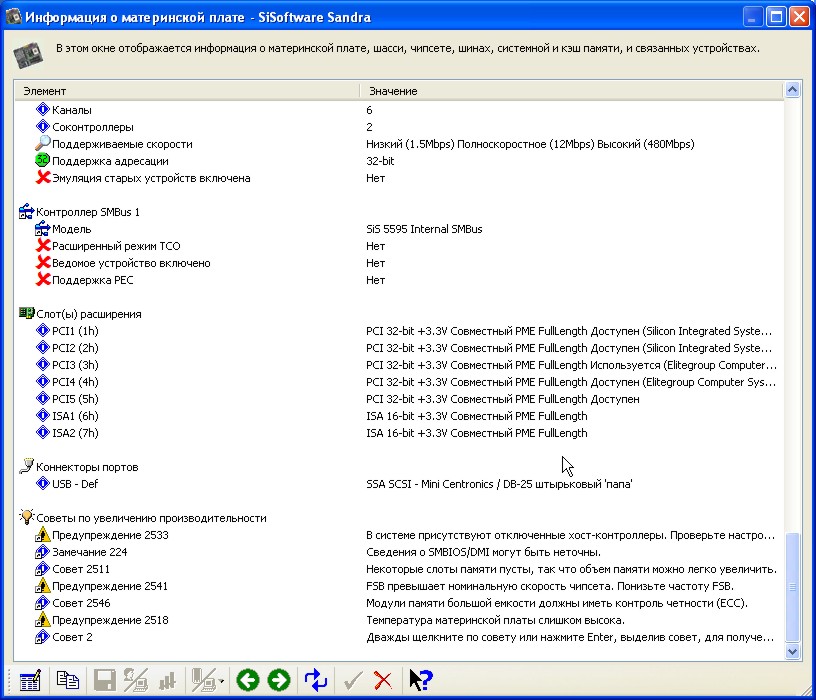The width and height of the screenshot is (816, 700).
Task: Click the warning icon for Предупреждение 2533
Action: (43, 535)
